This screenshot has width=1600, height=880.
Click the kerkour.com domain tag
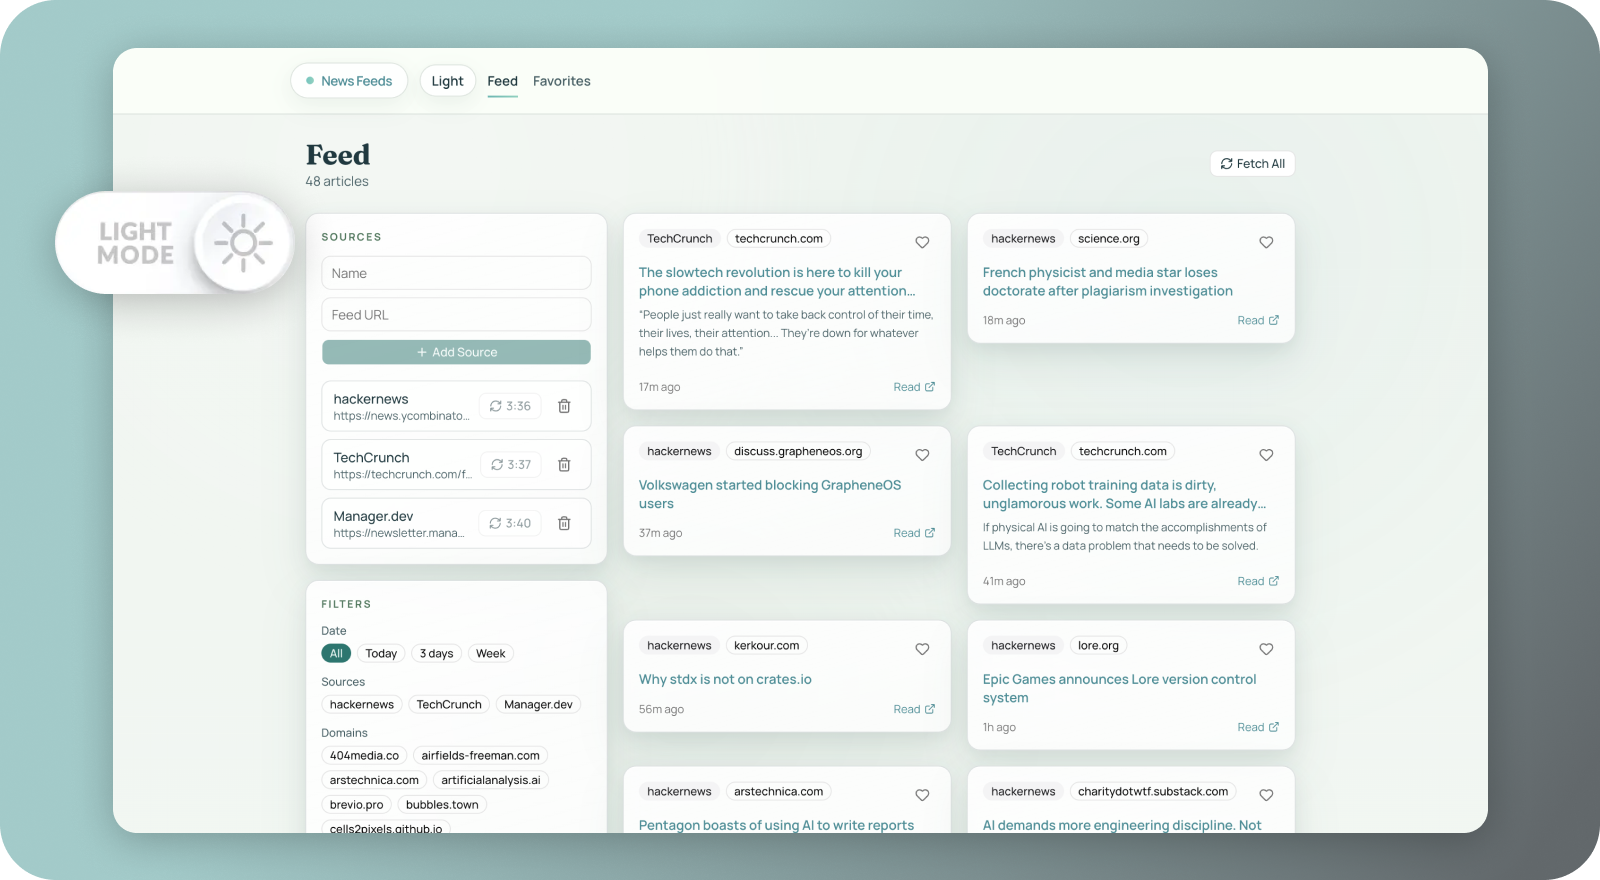(766, 646)
